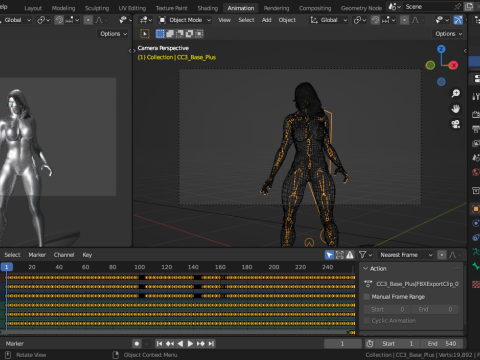Choose the extend selection mode icon
The height and width of the screenshot is (360, 480).
pyautogui.click(x=170, y=34)
